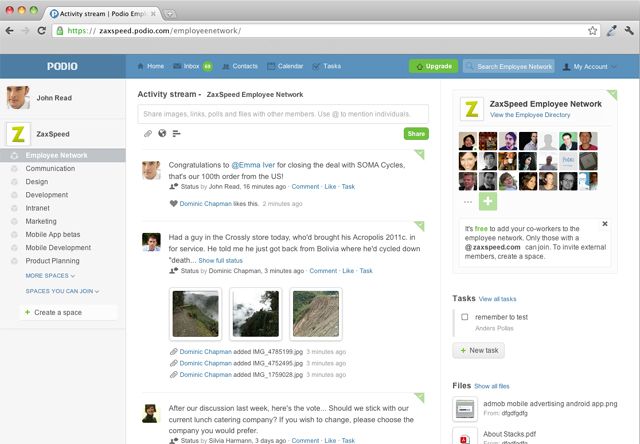The width and height of the screenshot is (640, 444).
Task: Click the heart icon beside Dominic Chapman likes
Action: coord(173,204)
